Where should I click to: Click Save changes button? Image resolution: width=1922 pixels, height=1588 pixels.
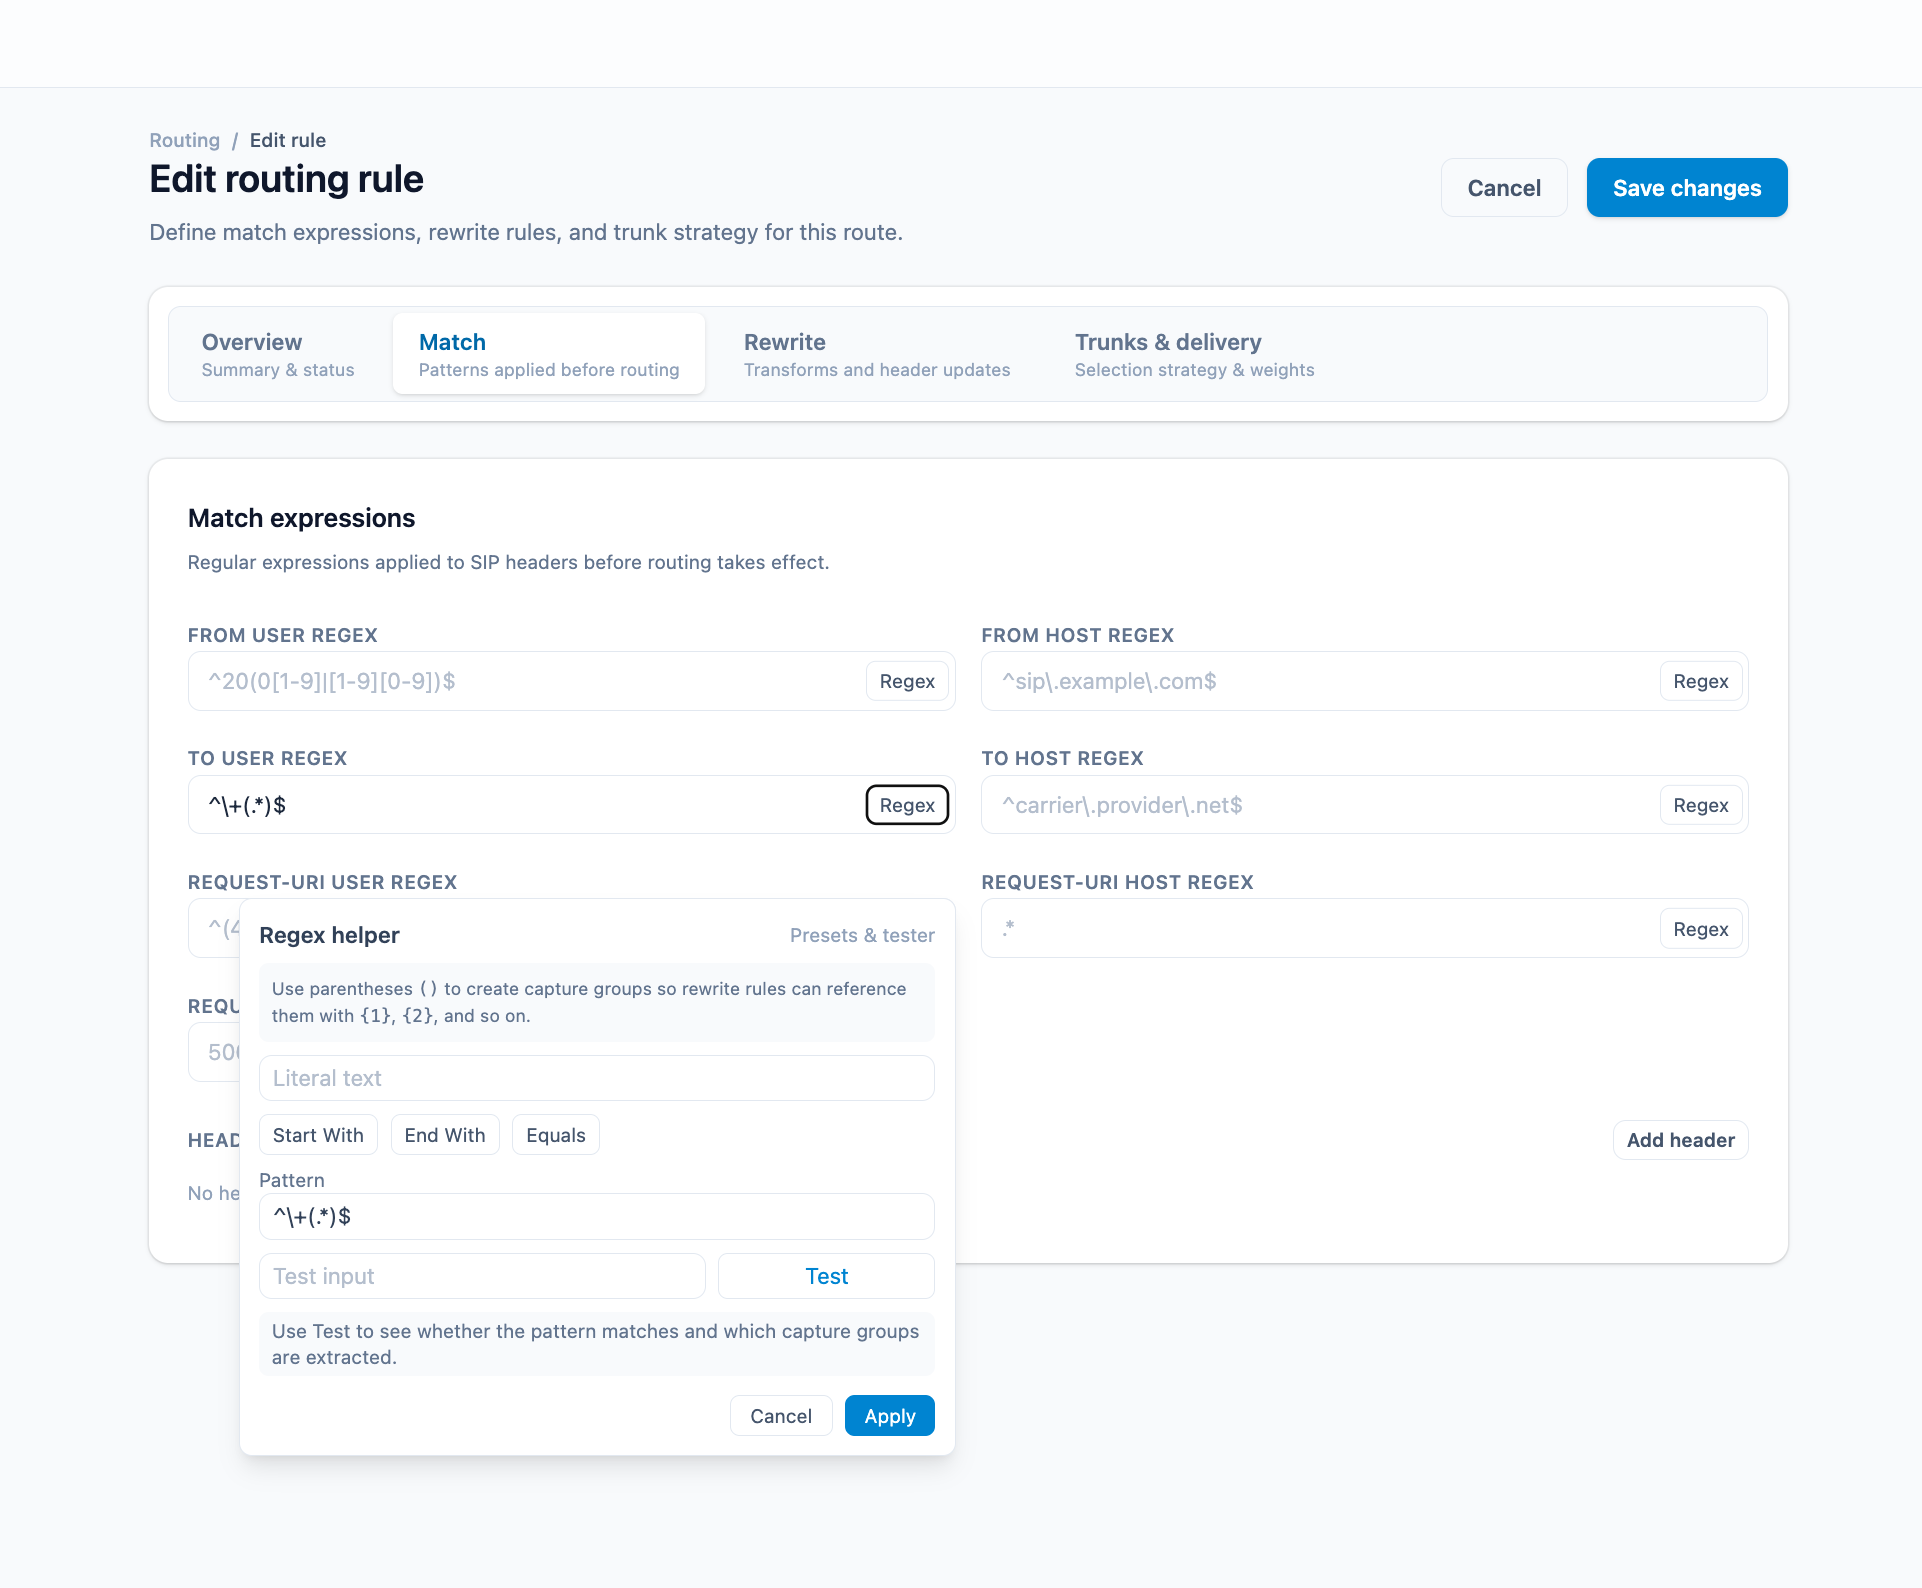click(x=1686, y=188)
